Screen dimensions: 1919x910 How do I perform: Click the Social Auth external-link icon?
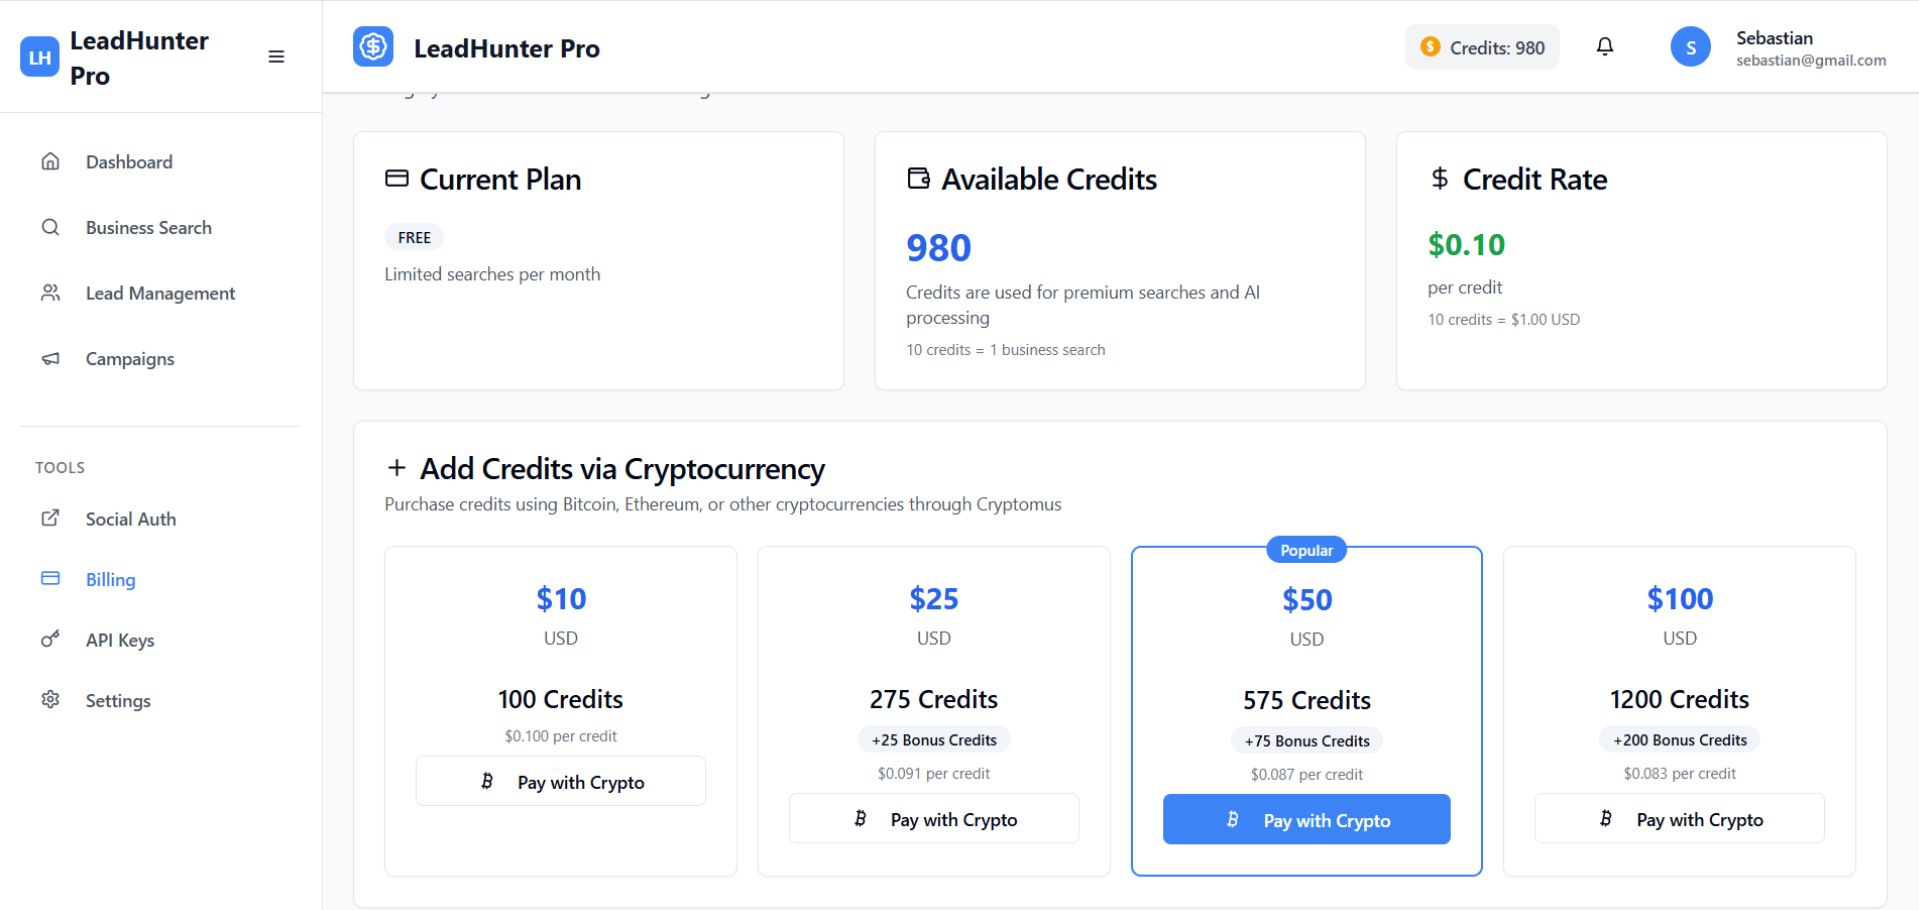pyautogui.click(x=50, y=518)
